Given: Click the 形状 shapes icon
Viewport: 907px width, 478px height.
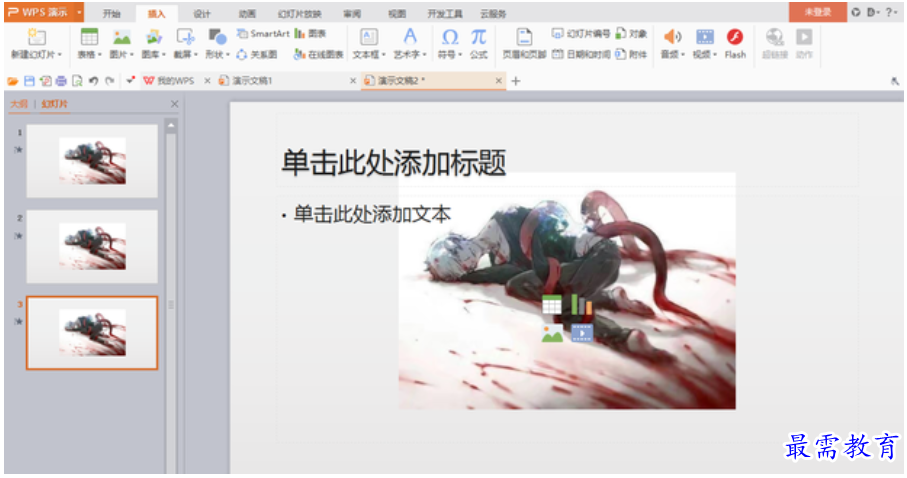Looking at the screenshot, I should pyautogui.click(x=217, y=37).
